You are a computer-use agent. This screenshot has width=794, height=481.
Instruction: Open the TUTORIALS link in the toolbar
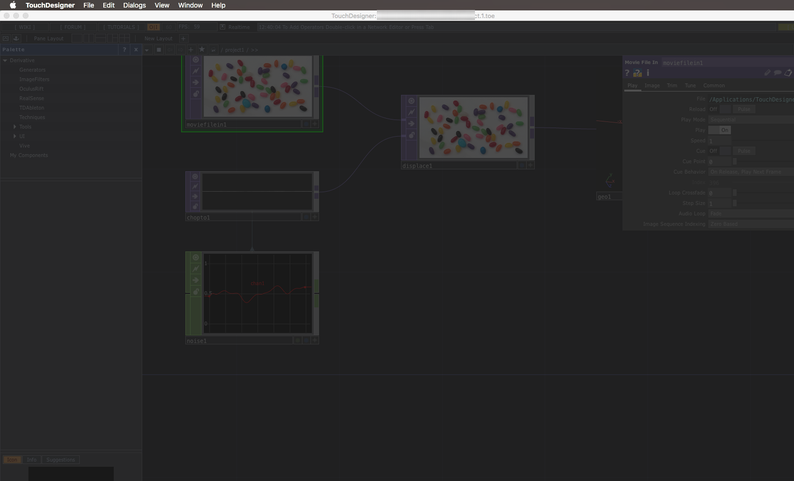coord(119,27)
